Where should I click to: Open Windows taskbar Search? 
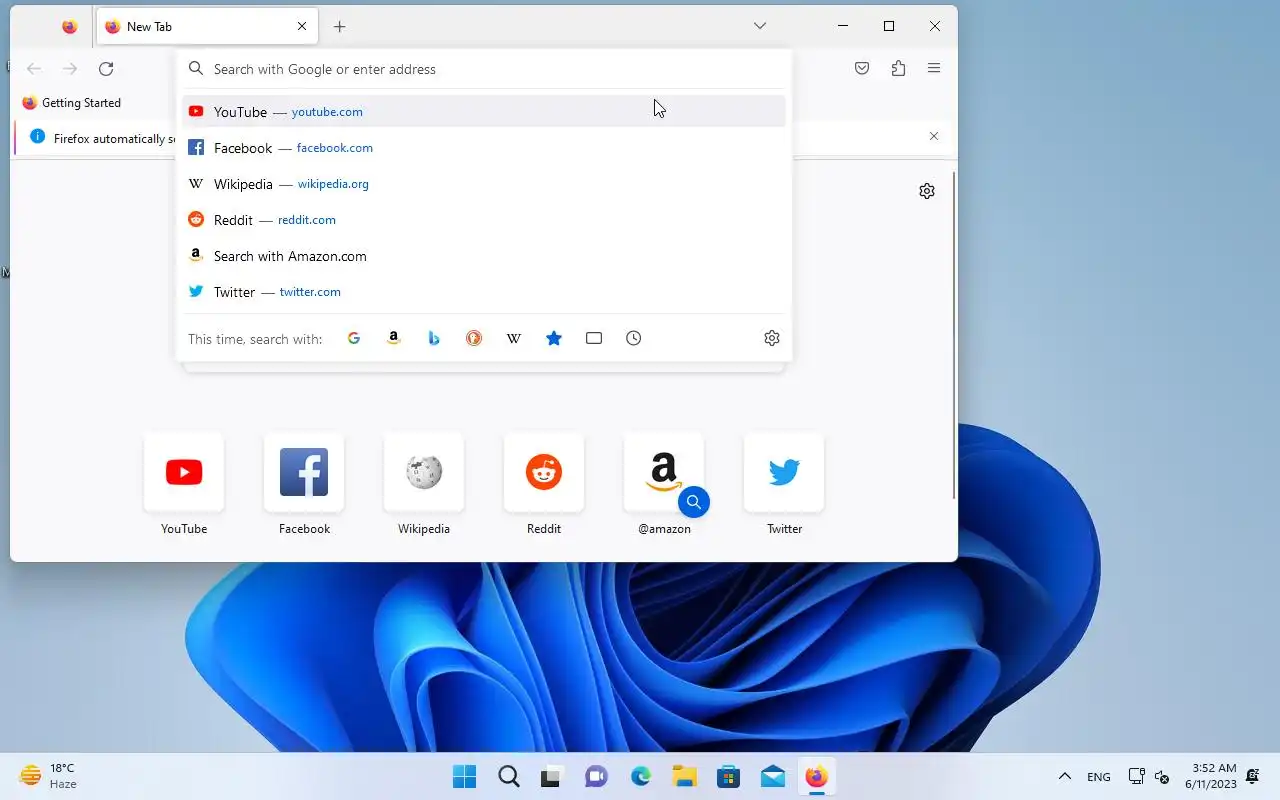pos(509,776)
